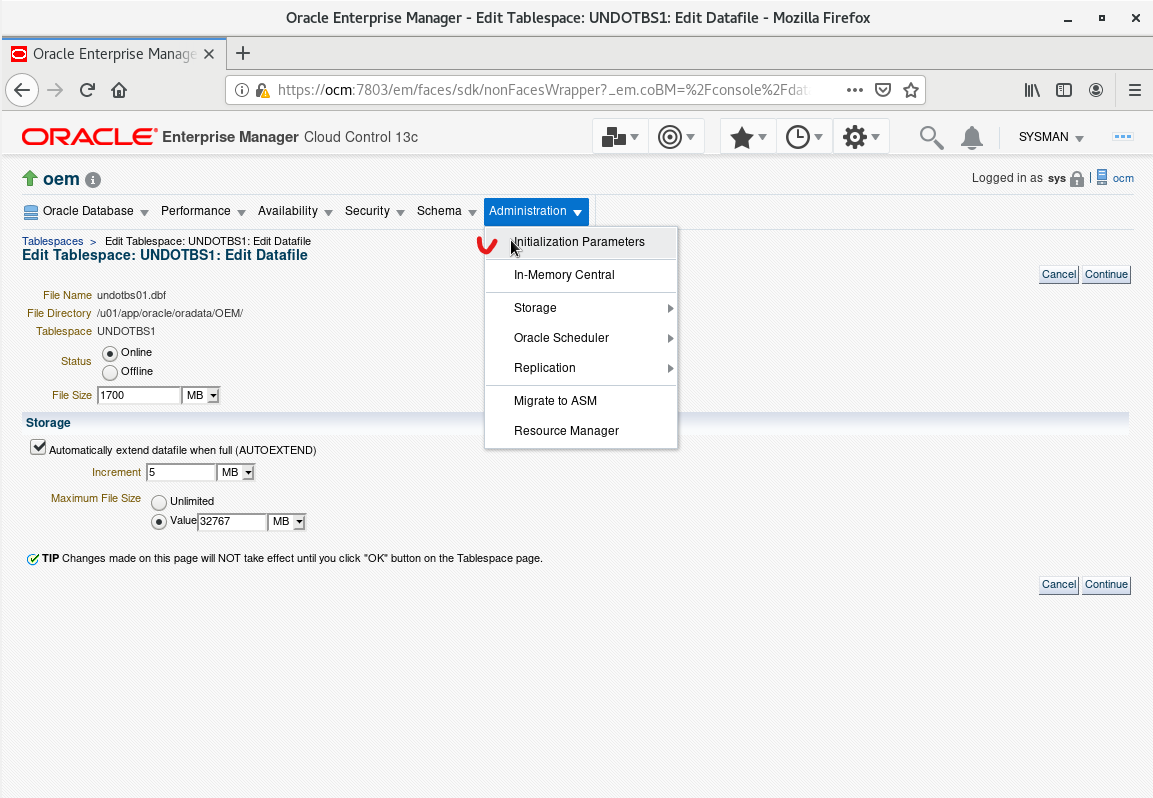Bookmark this page with star icon
Image resolution: width=1153 pixels, height=798 pixels.
point(911,90)
